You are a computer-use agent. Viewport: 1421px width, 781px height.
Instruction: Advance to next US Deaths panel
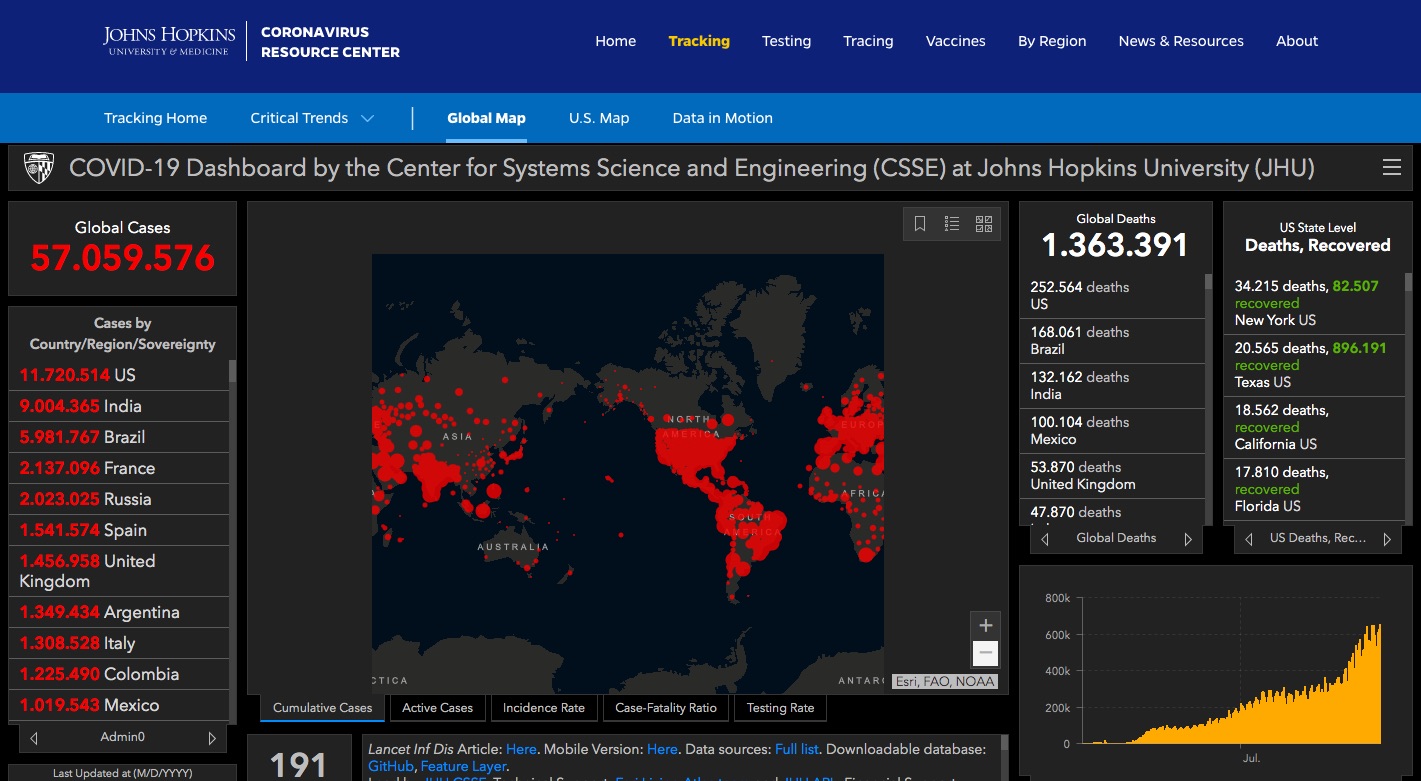pyautogui.click(x=1387, y=539)
